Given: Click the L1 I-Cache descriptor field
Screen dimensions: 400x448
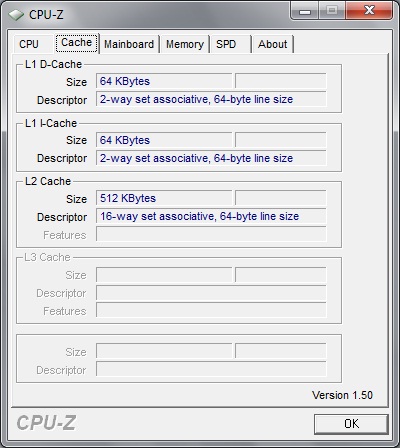Looking at the screenshot, I should point(211,158).
